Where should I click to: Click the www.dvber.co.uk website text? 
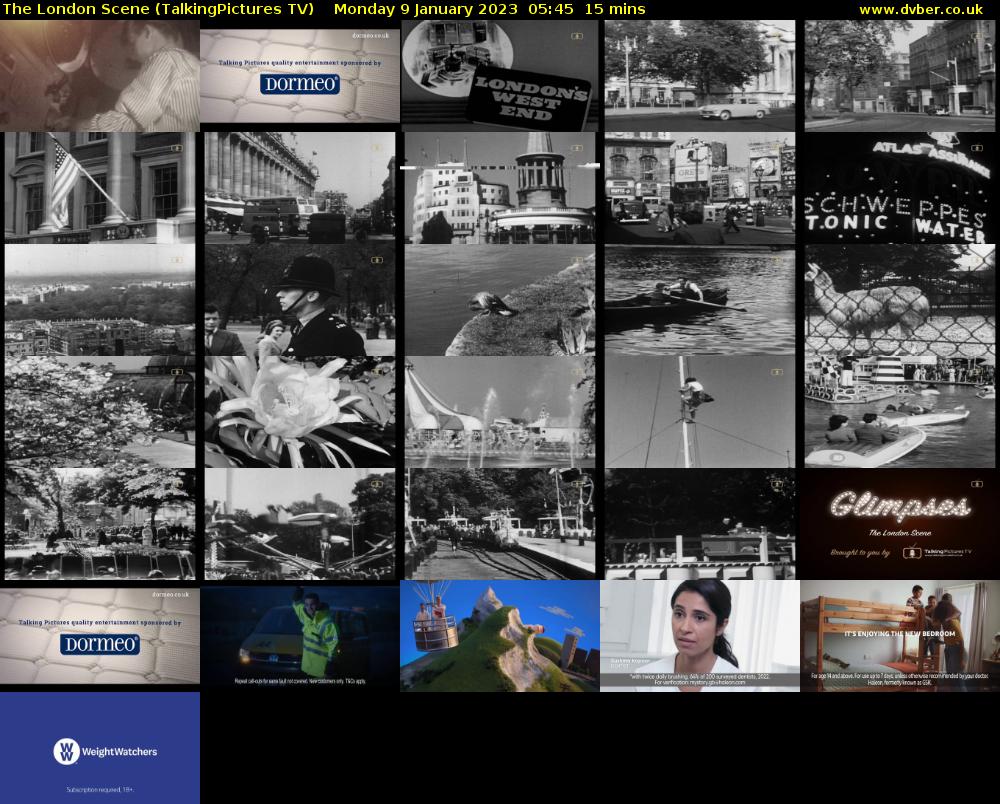(921, 10)
